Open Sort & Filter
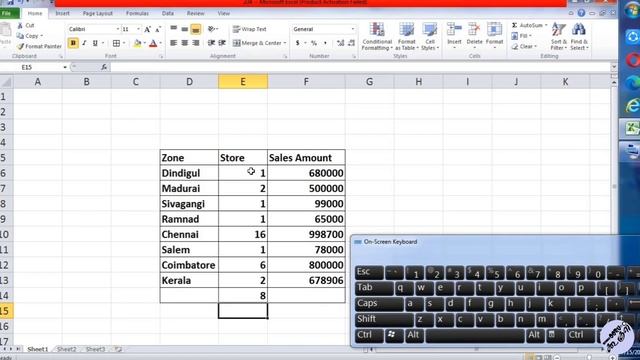Screen dimensions: 640x360 [558, 37]
